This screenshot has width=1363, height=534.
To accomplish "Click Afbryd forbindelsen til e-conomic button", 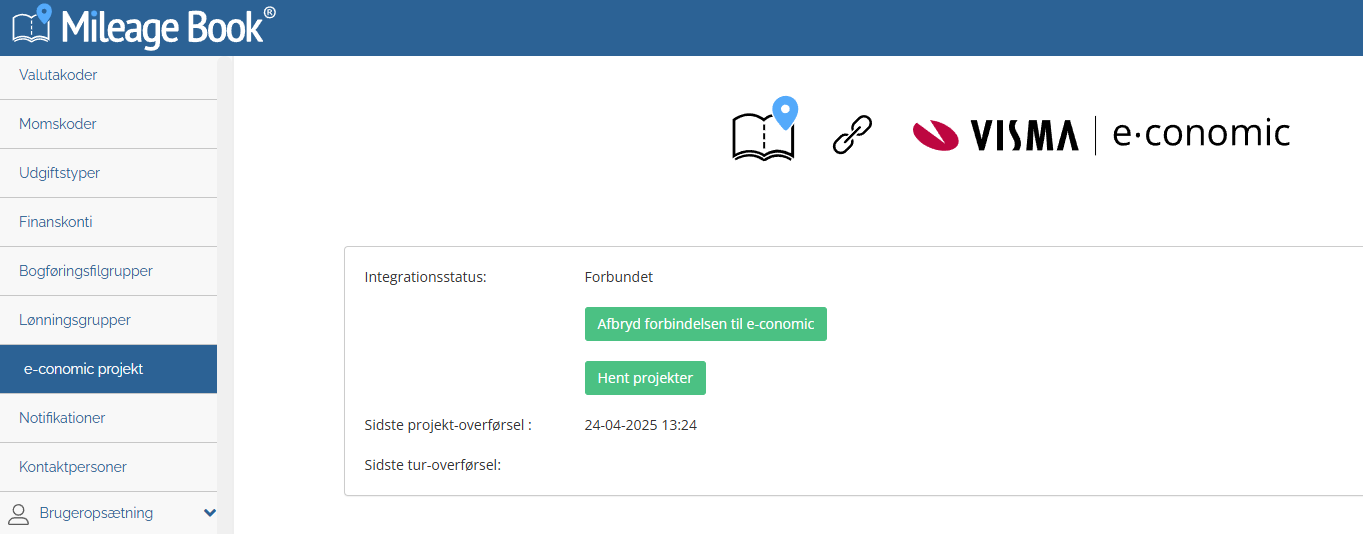I will click(x=706, y=324).
